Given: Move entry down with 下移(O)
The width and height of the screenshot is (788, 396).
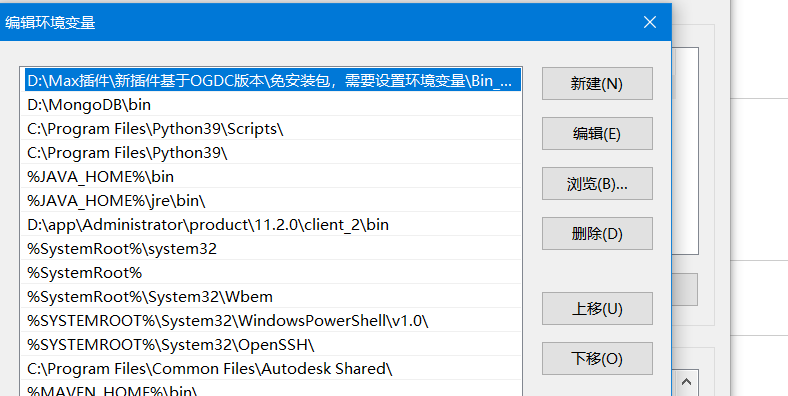Looking at the screenshot, I should [x=597, y=358].
